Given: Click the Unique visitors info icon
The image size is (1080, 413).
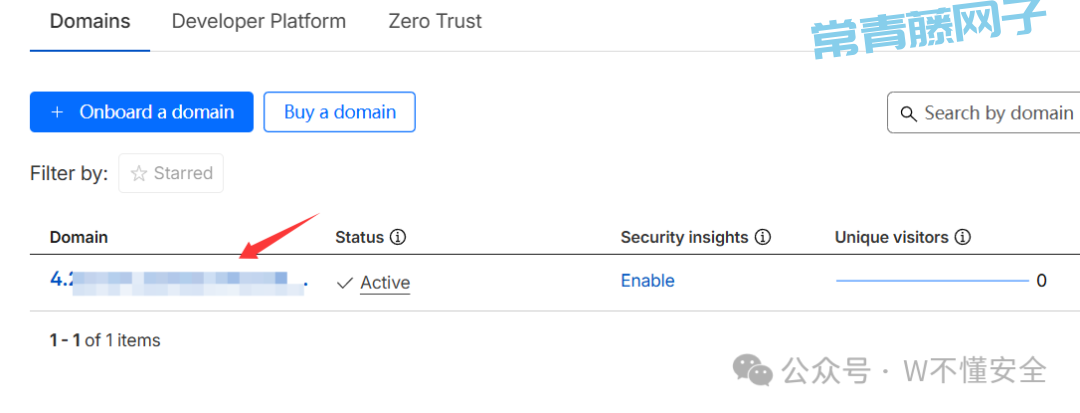Looking at the screenshot, I should click(963, 238).
